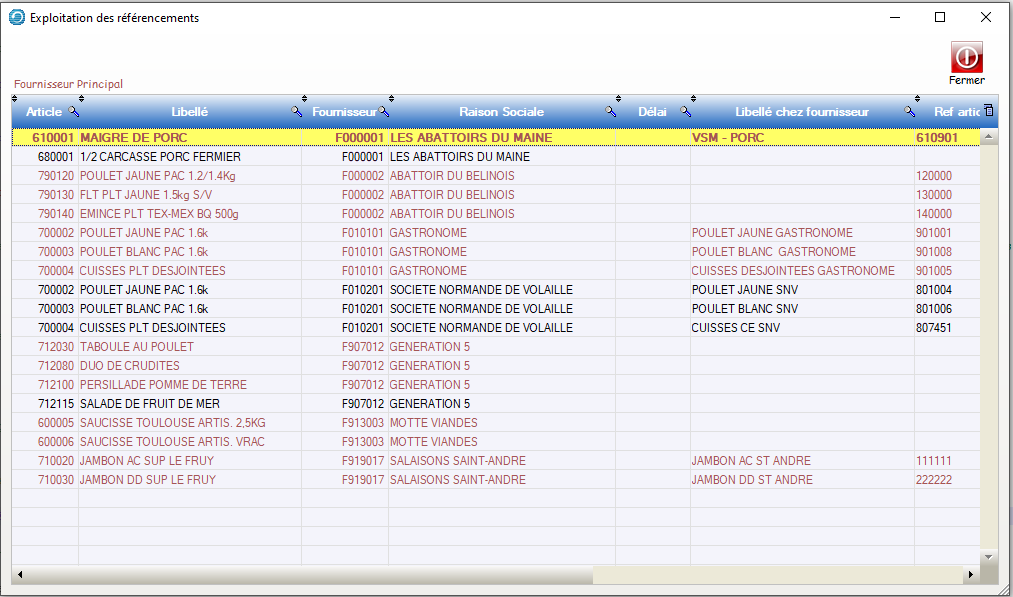Sort by Libellé chez fournisseur header
1013x597 pixels.
point(801,112)
